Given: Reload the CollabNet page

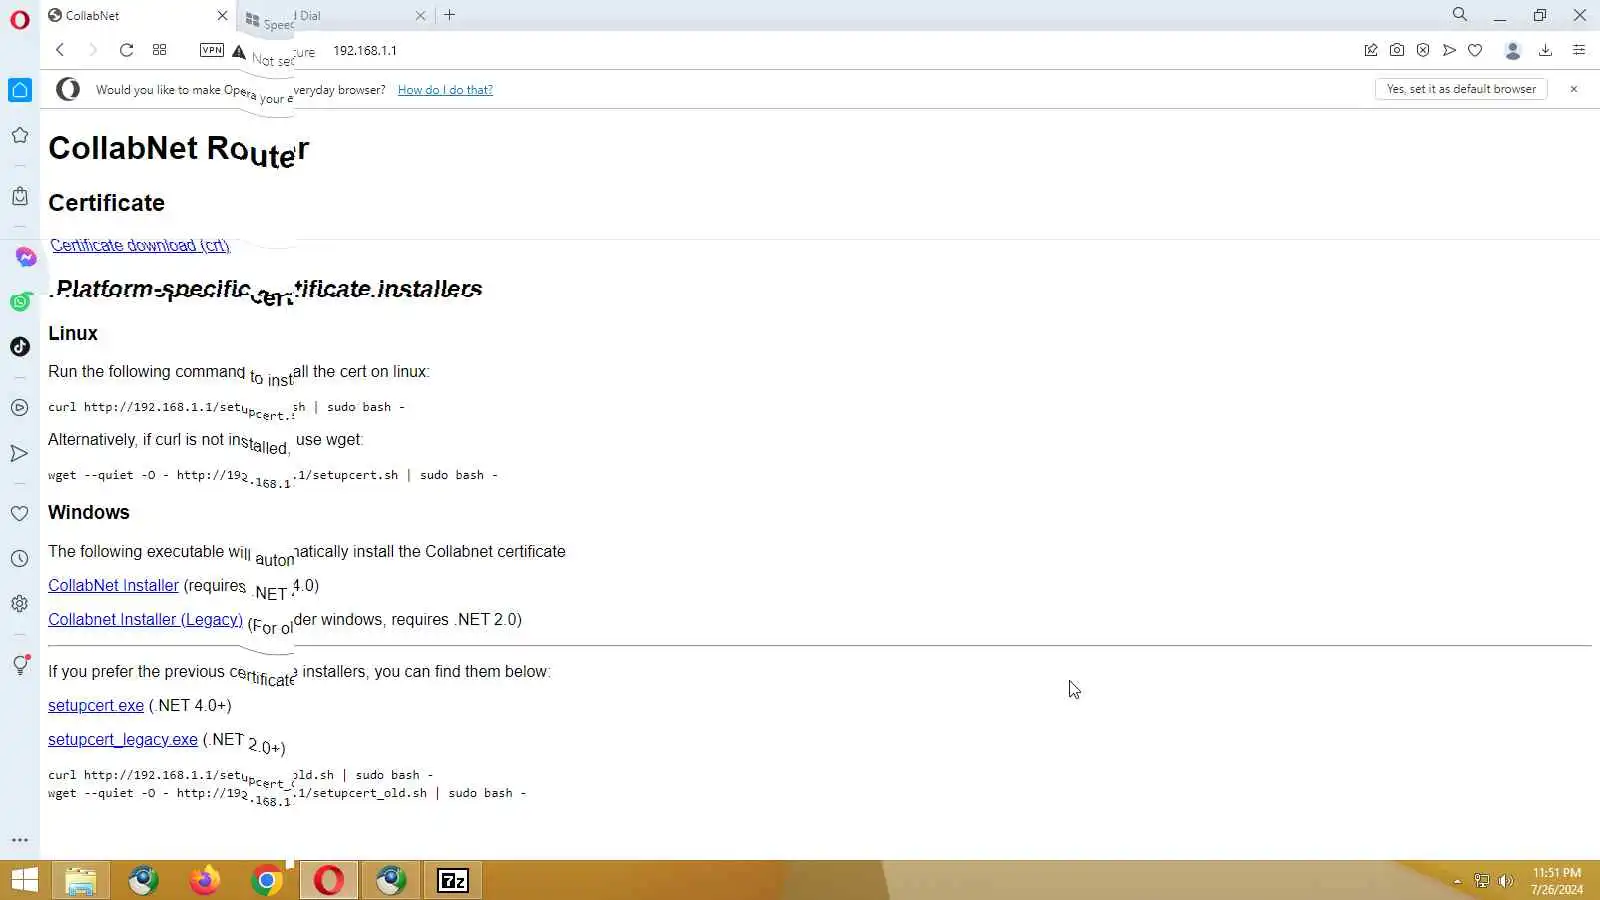Looking at the screenshot, I should 126,50.
